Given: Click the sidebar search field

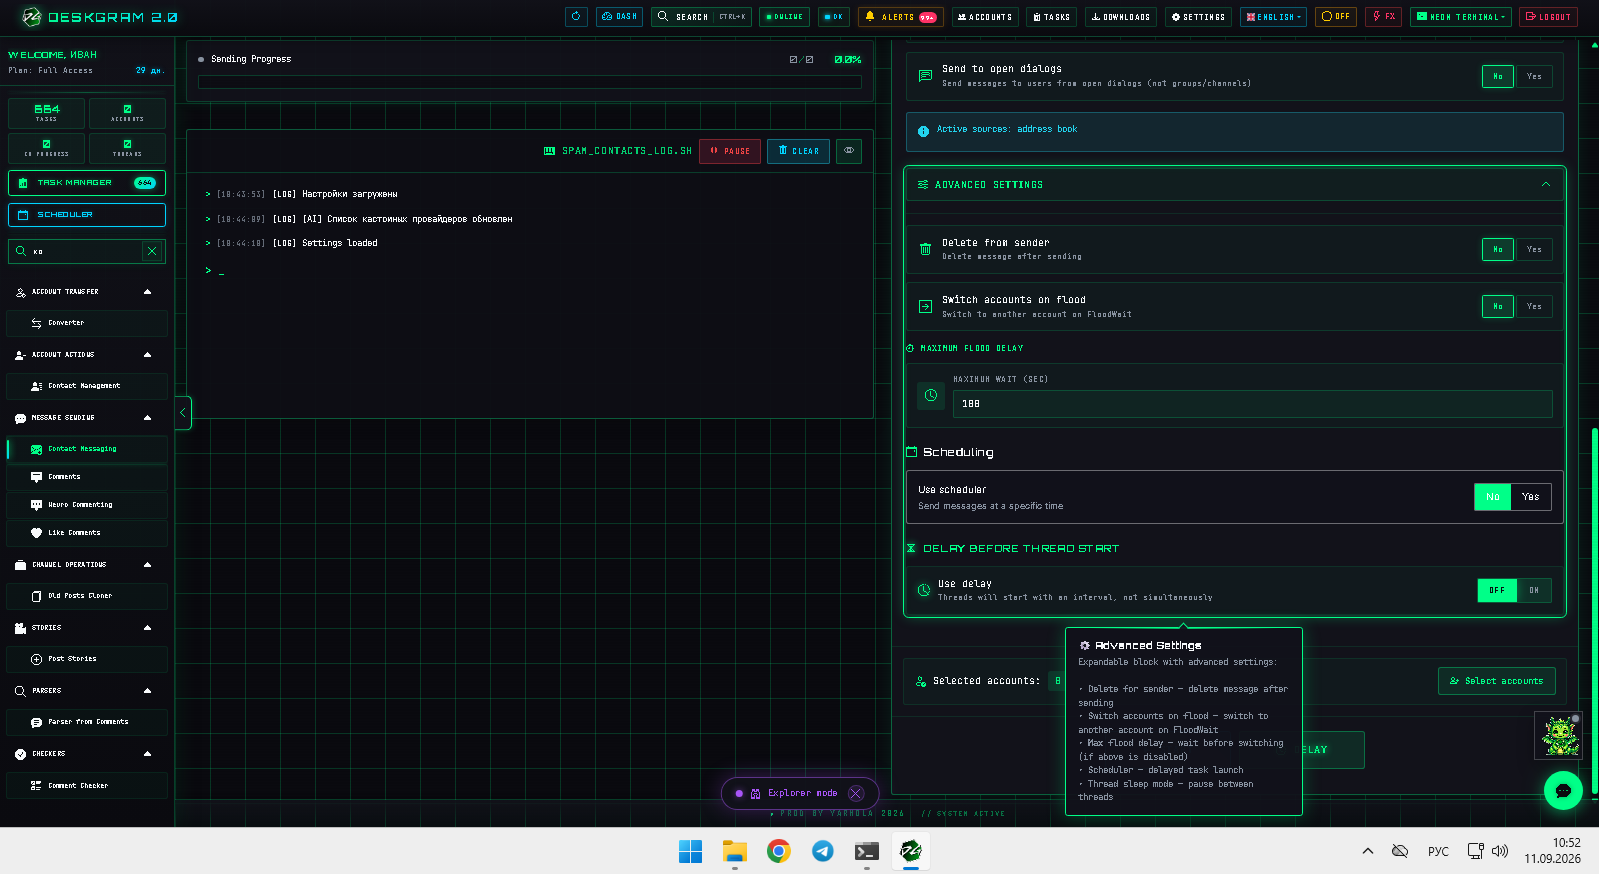Looking at the screenshot, I should (85, 251).
